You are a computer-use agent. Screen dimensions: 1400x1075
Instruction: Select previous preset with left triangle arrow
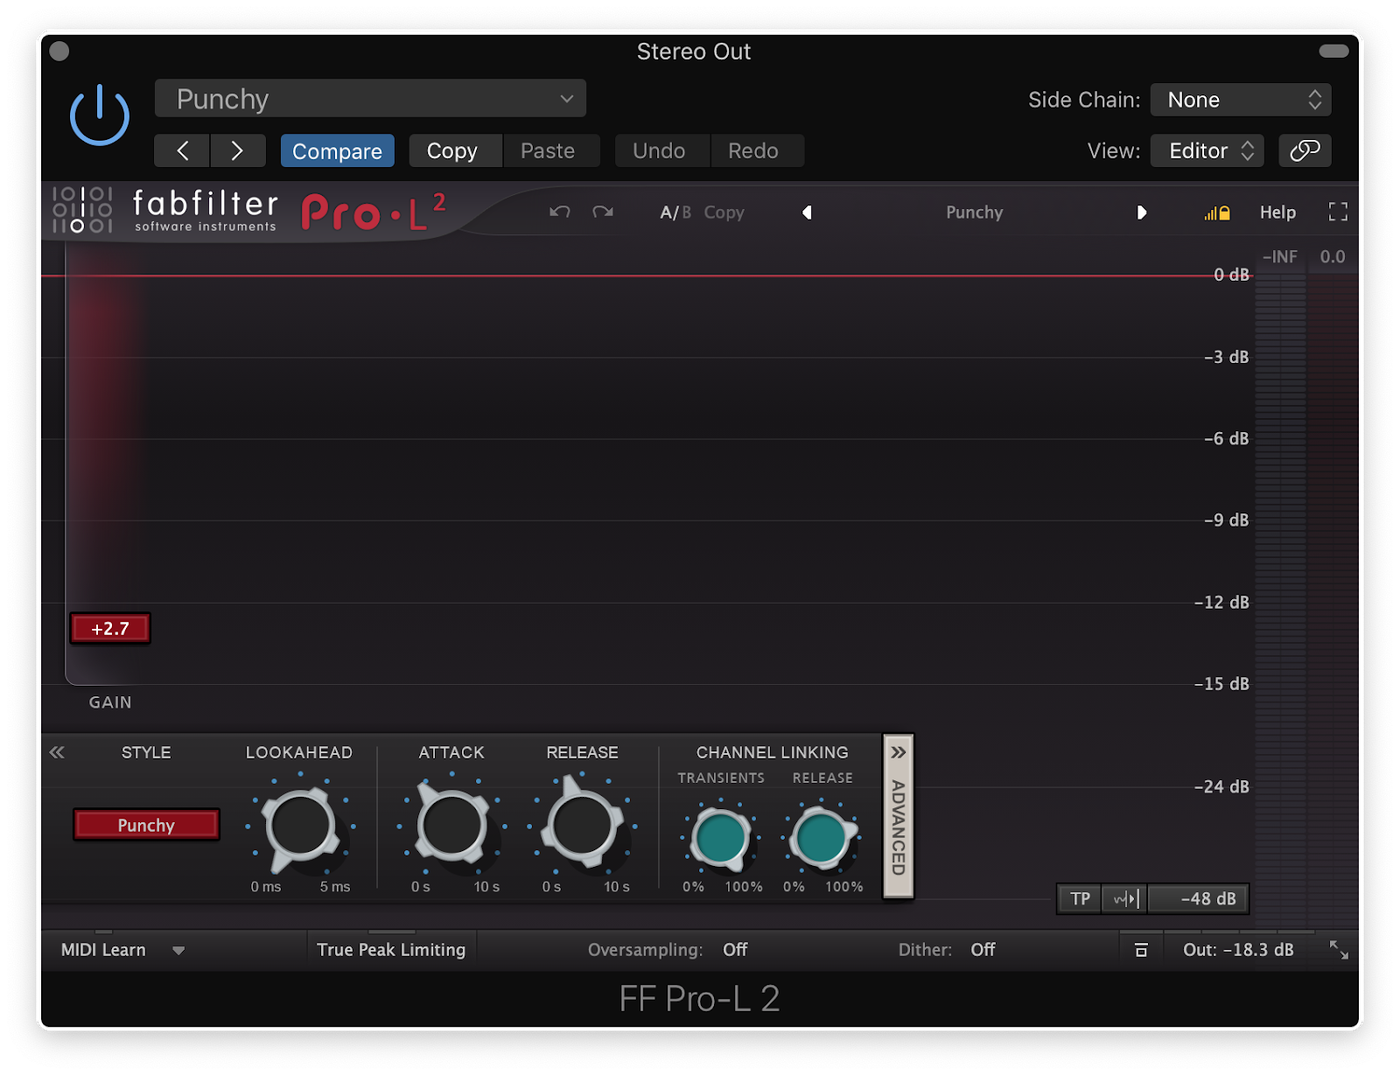pyautogui.click(x=807, y=212)
